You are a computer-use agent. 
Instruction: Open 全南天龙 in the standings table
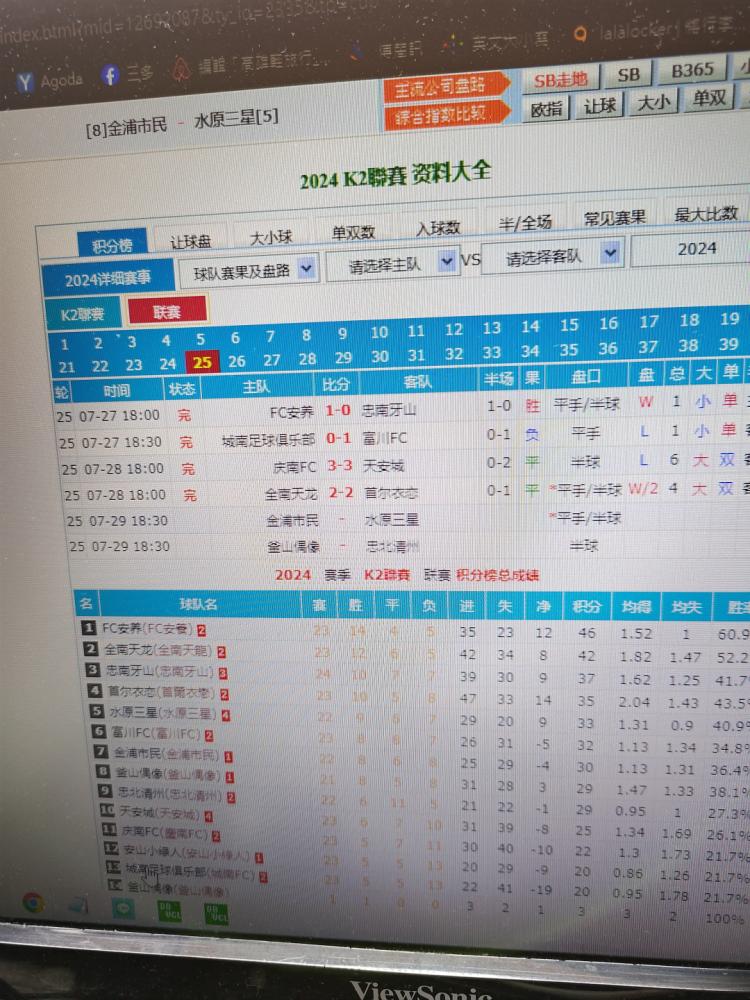click(x=158, y=651)
